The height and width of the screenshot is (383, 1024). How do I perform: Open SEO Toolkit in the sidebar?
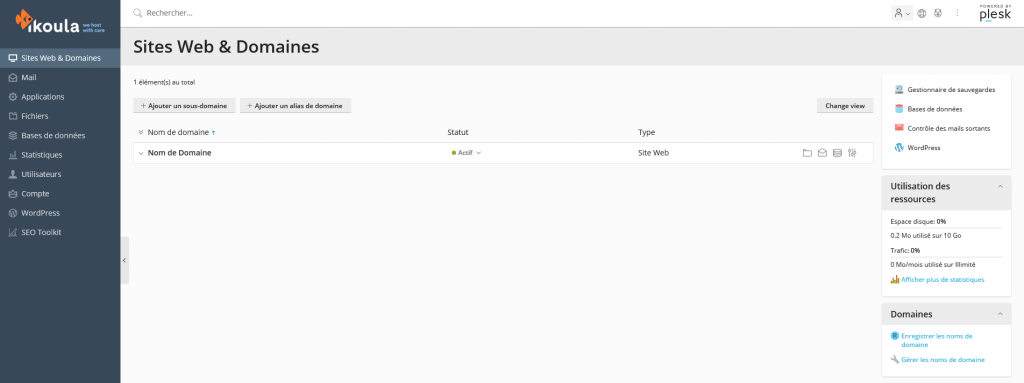pyautogui.click(x=60, y=232)
